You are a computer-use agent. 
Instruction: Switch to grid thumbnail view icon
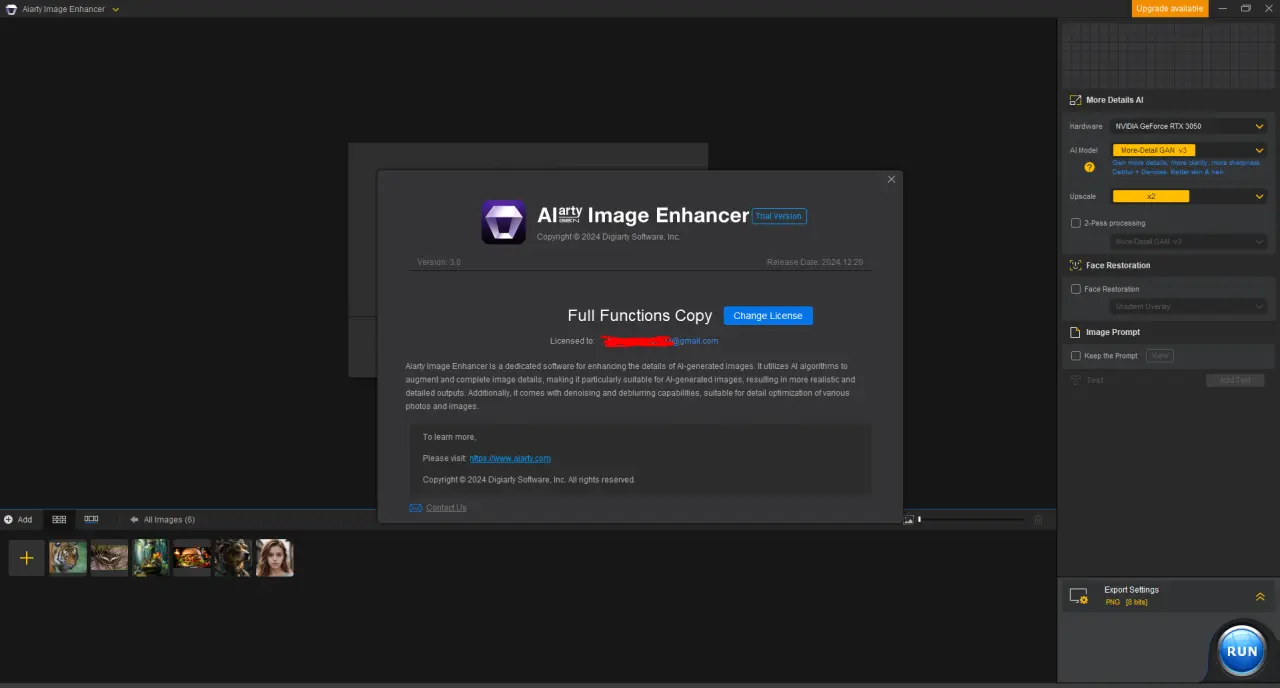pyautogui.click(x=59, y=520)
